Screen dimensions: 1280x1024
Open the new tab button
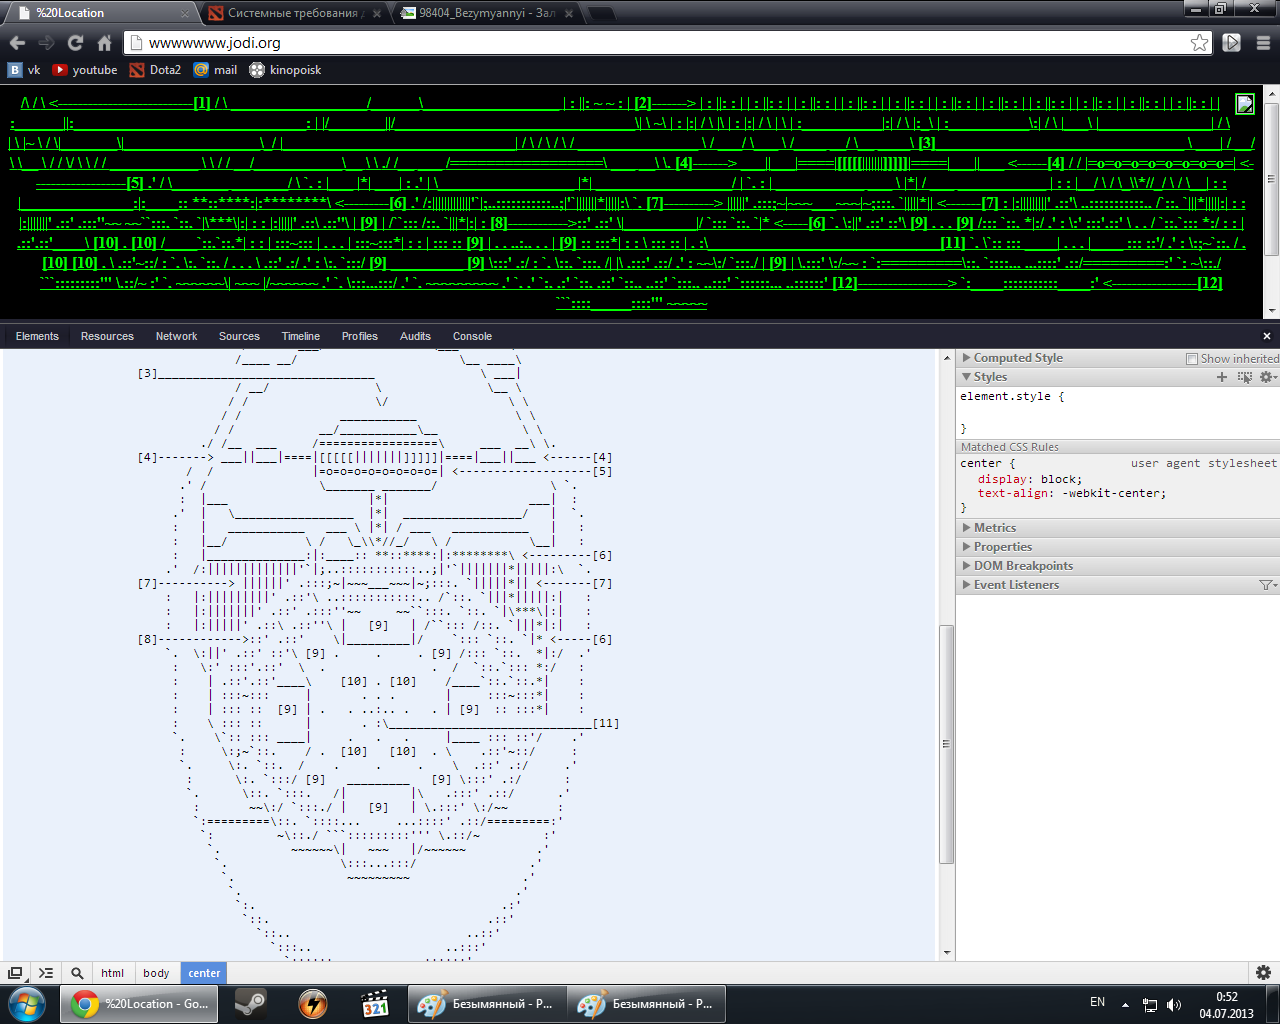(601, 13)
